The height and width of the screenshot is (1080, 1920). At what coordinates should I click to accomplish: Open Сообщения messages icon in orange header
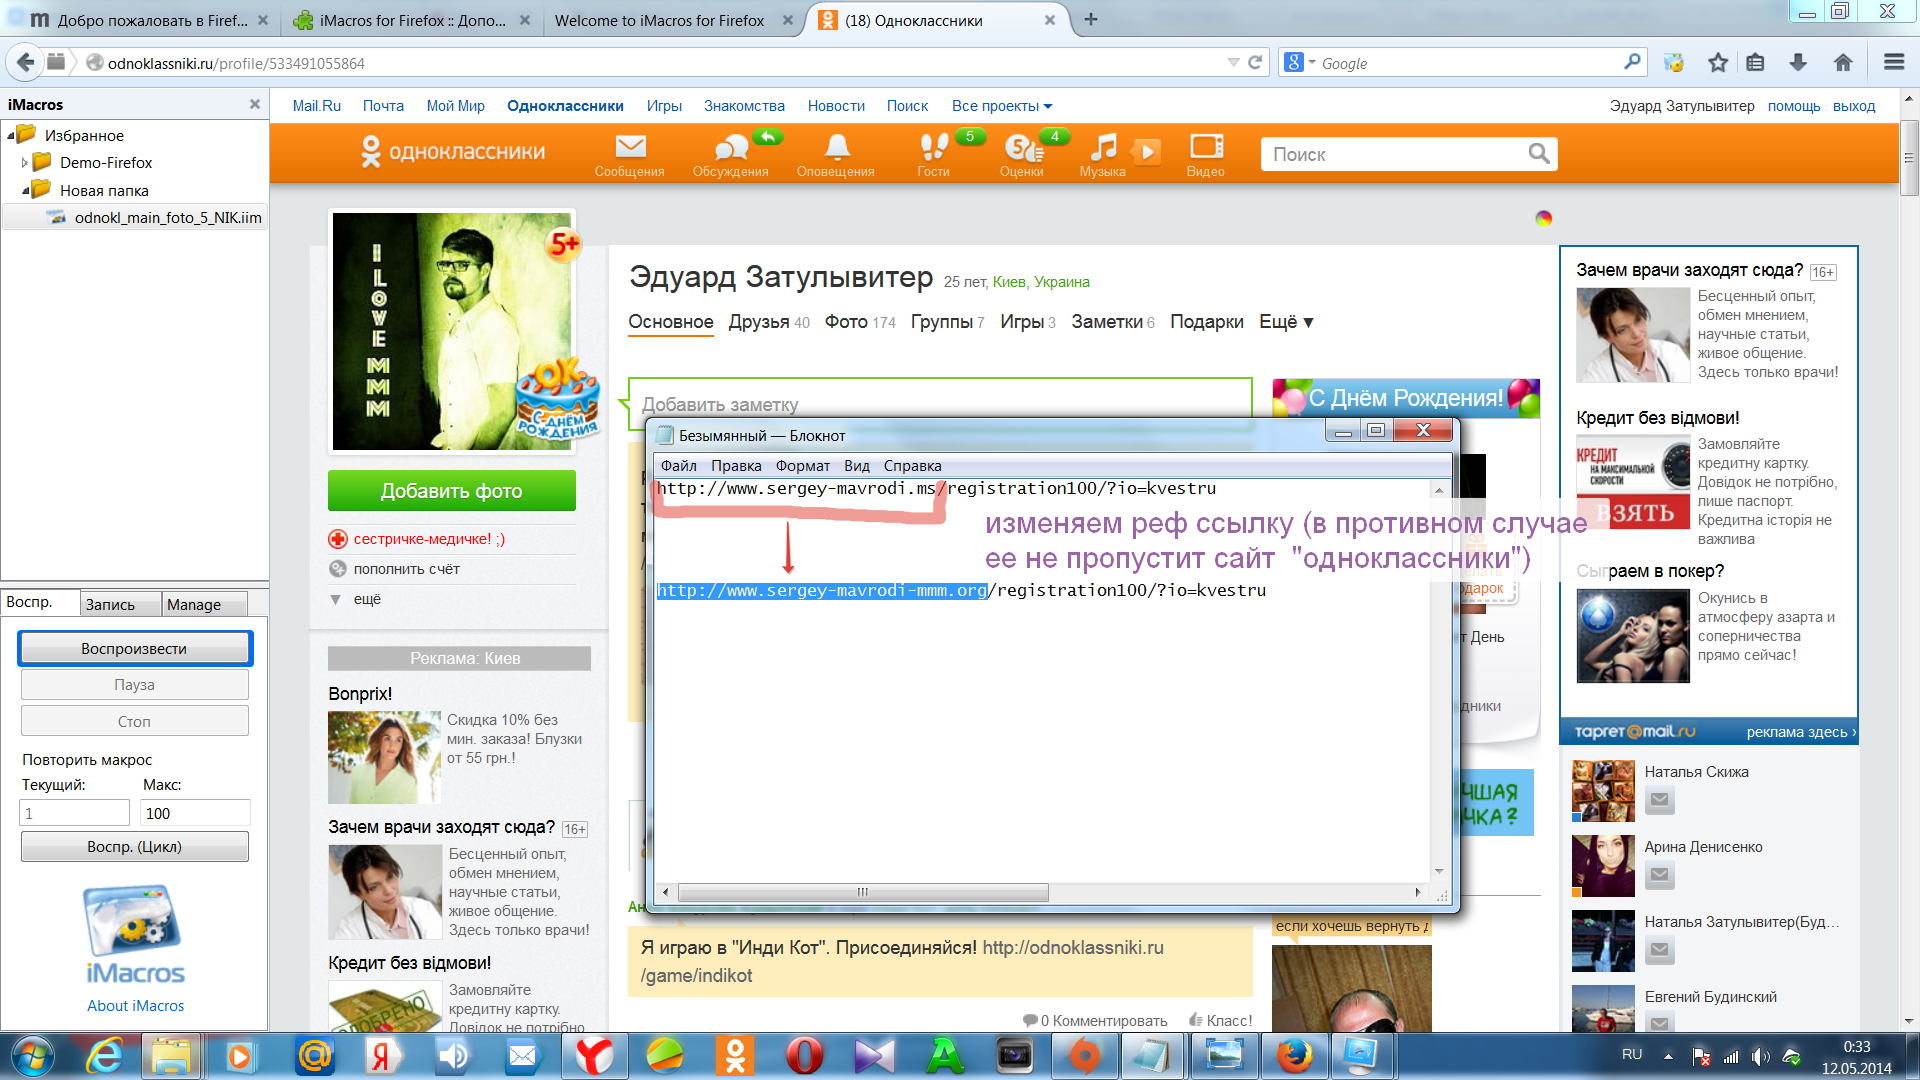pyautogui.click(x=629, y=155)
